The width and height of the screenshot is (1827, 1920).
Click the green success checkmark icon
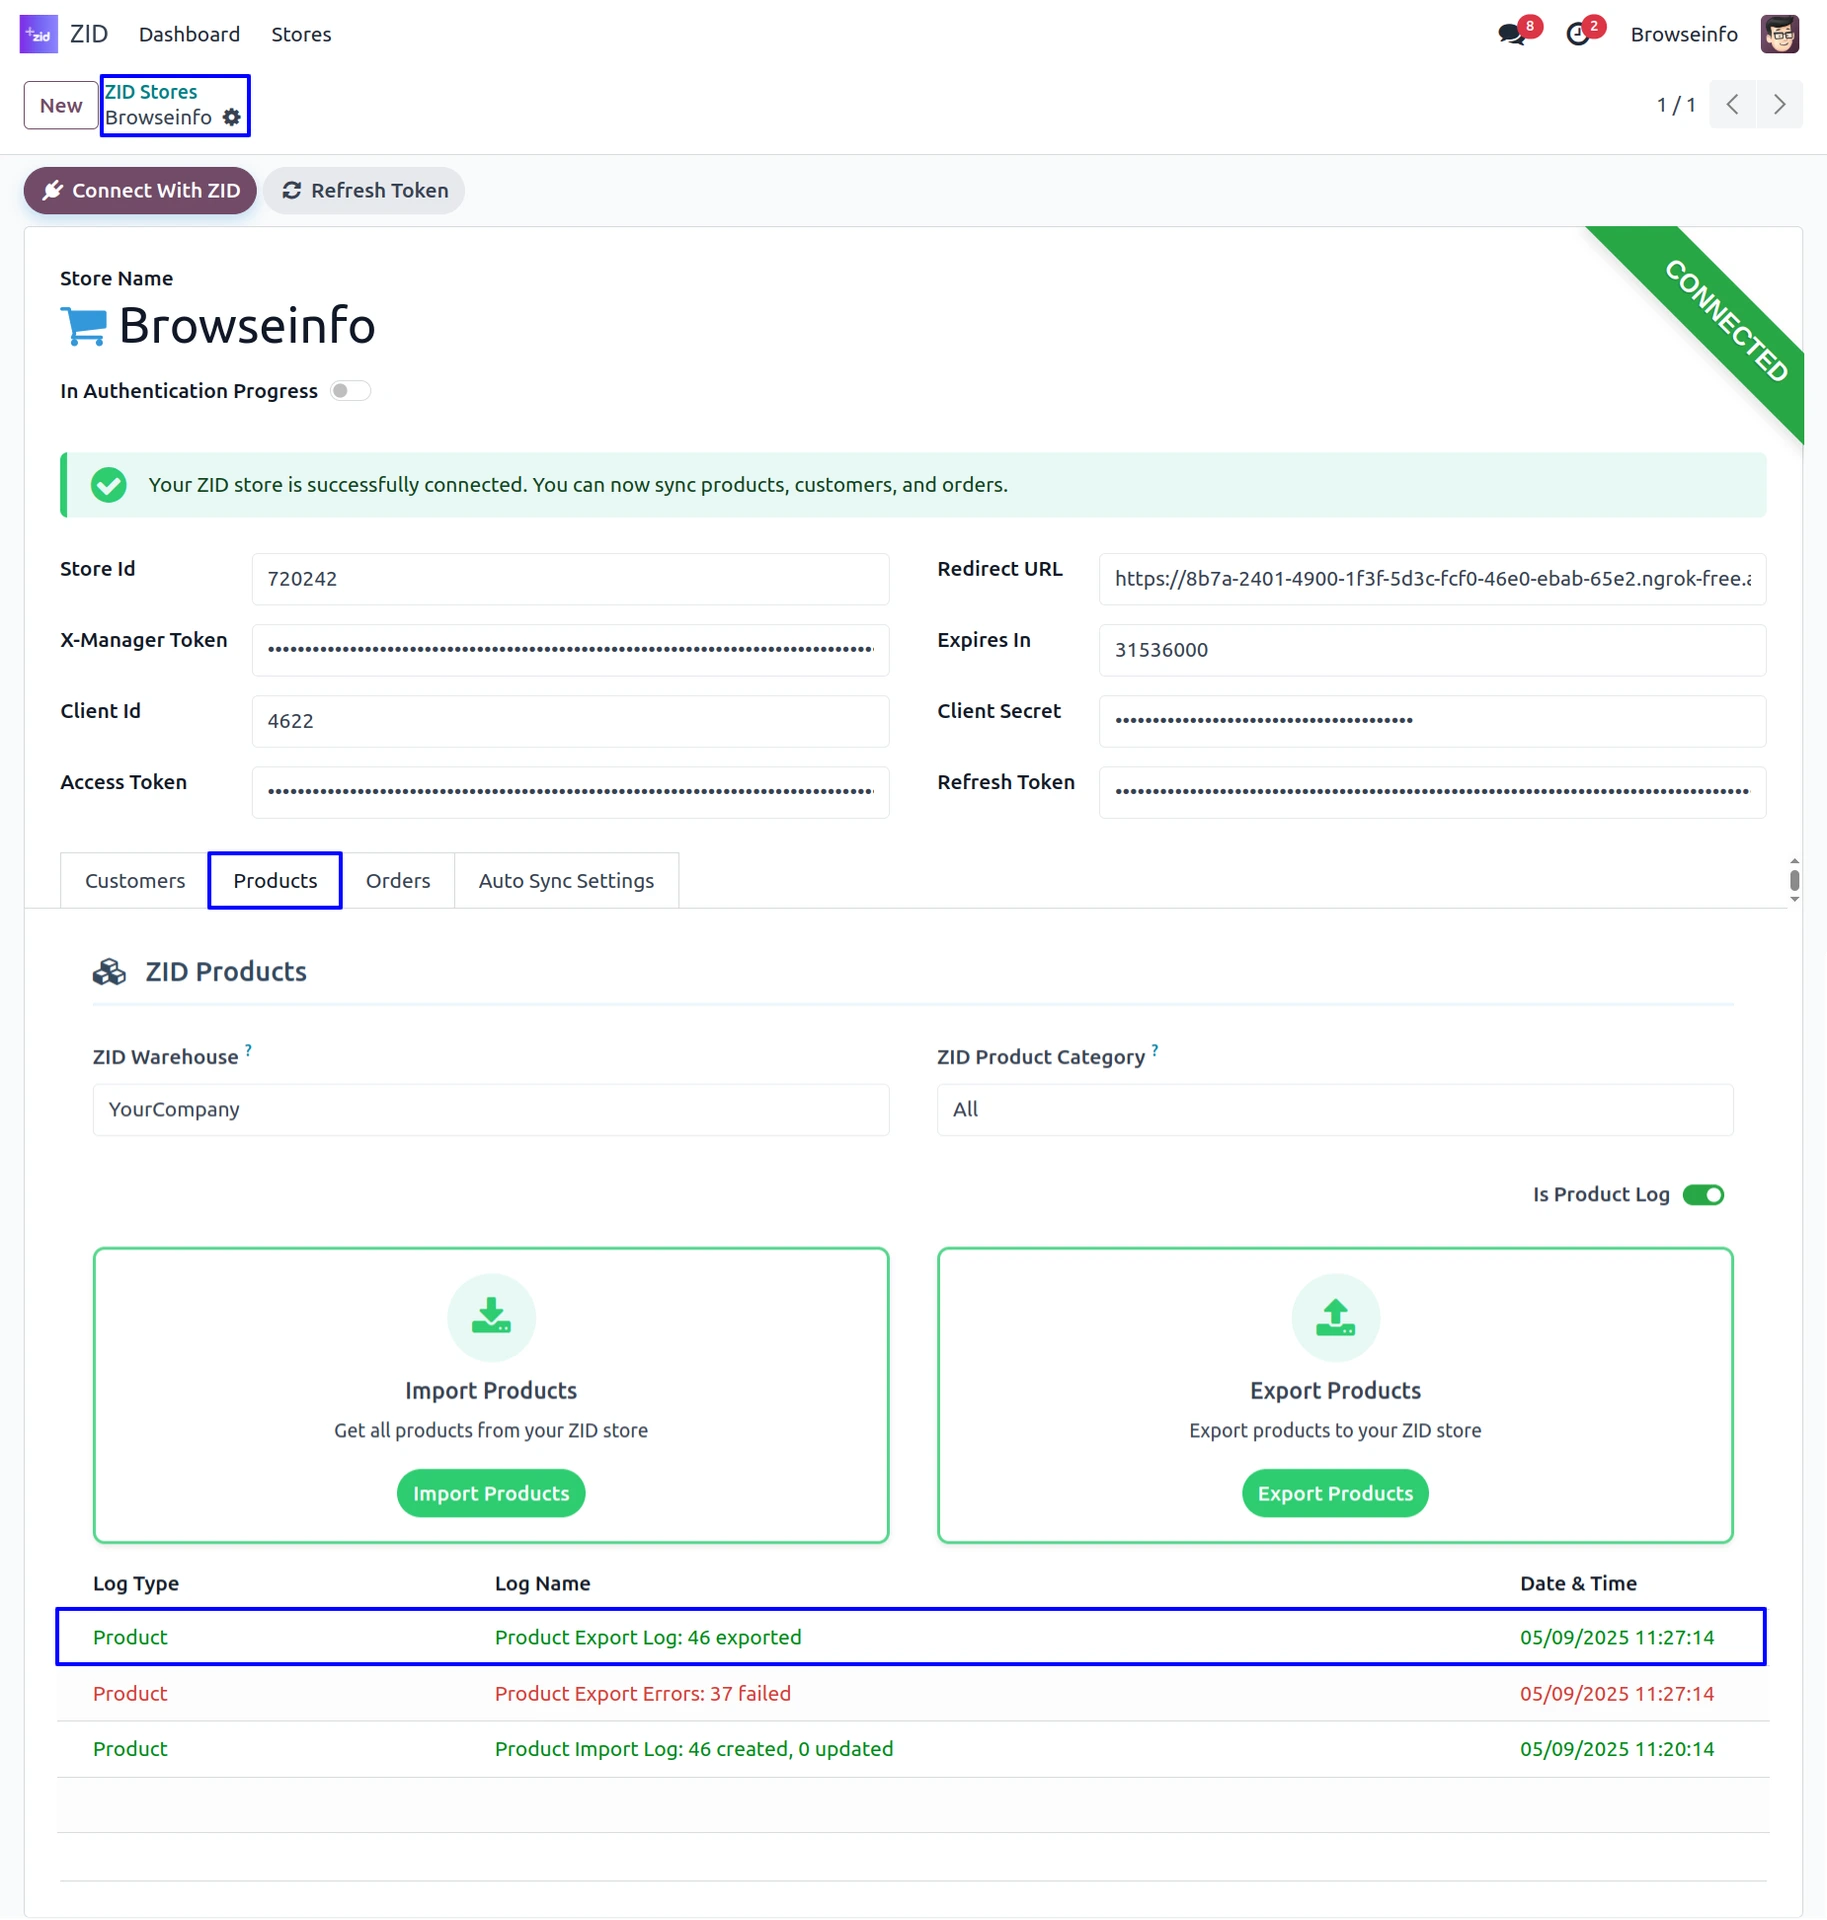pos(109,485)
